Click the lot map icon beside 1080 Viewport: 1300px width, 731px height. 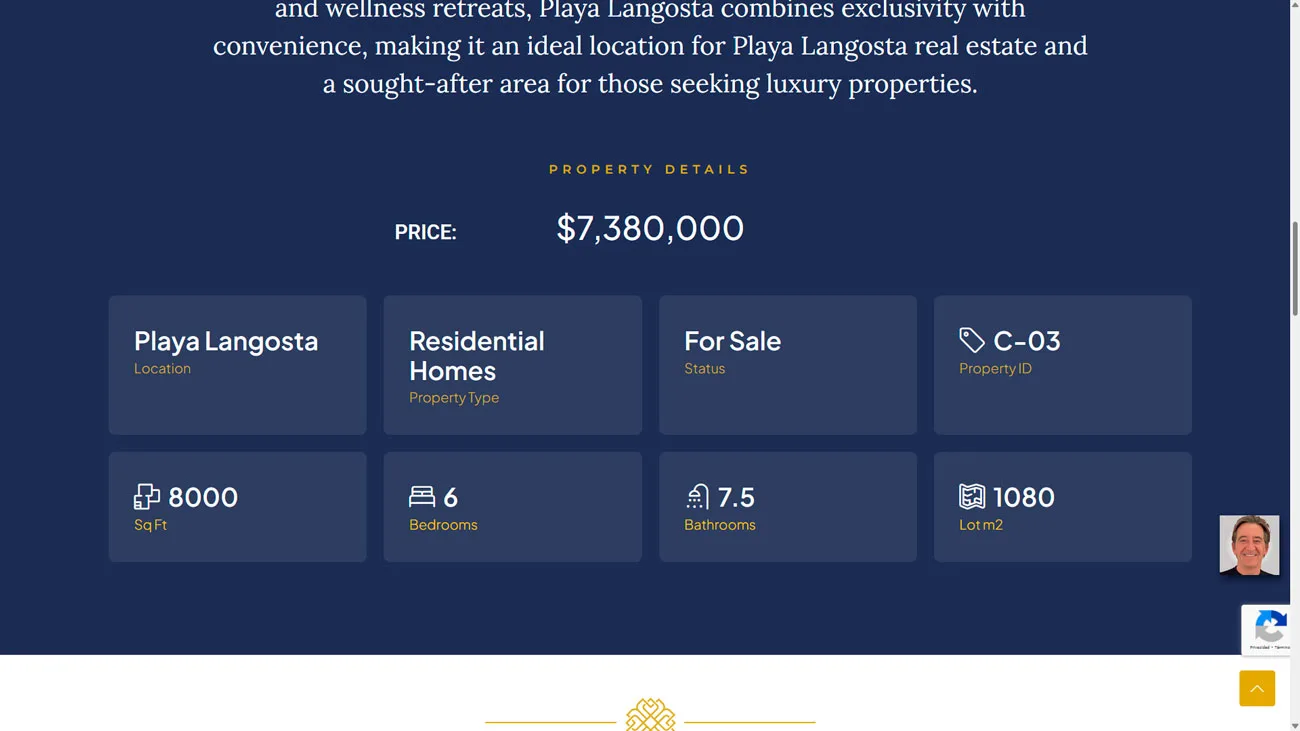point(972,496)
